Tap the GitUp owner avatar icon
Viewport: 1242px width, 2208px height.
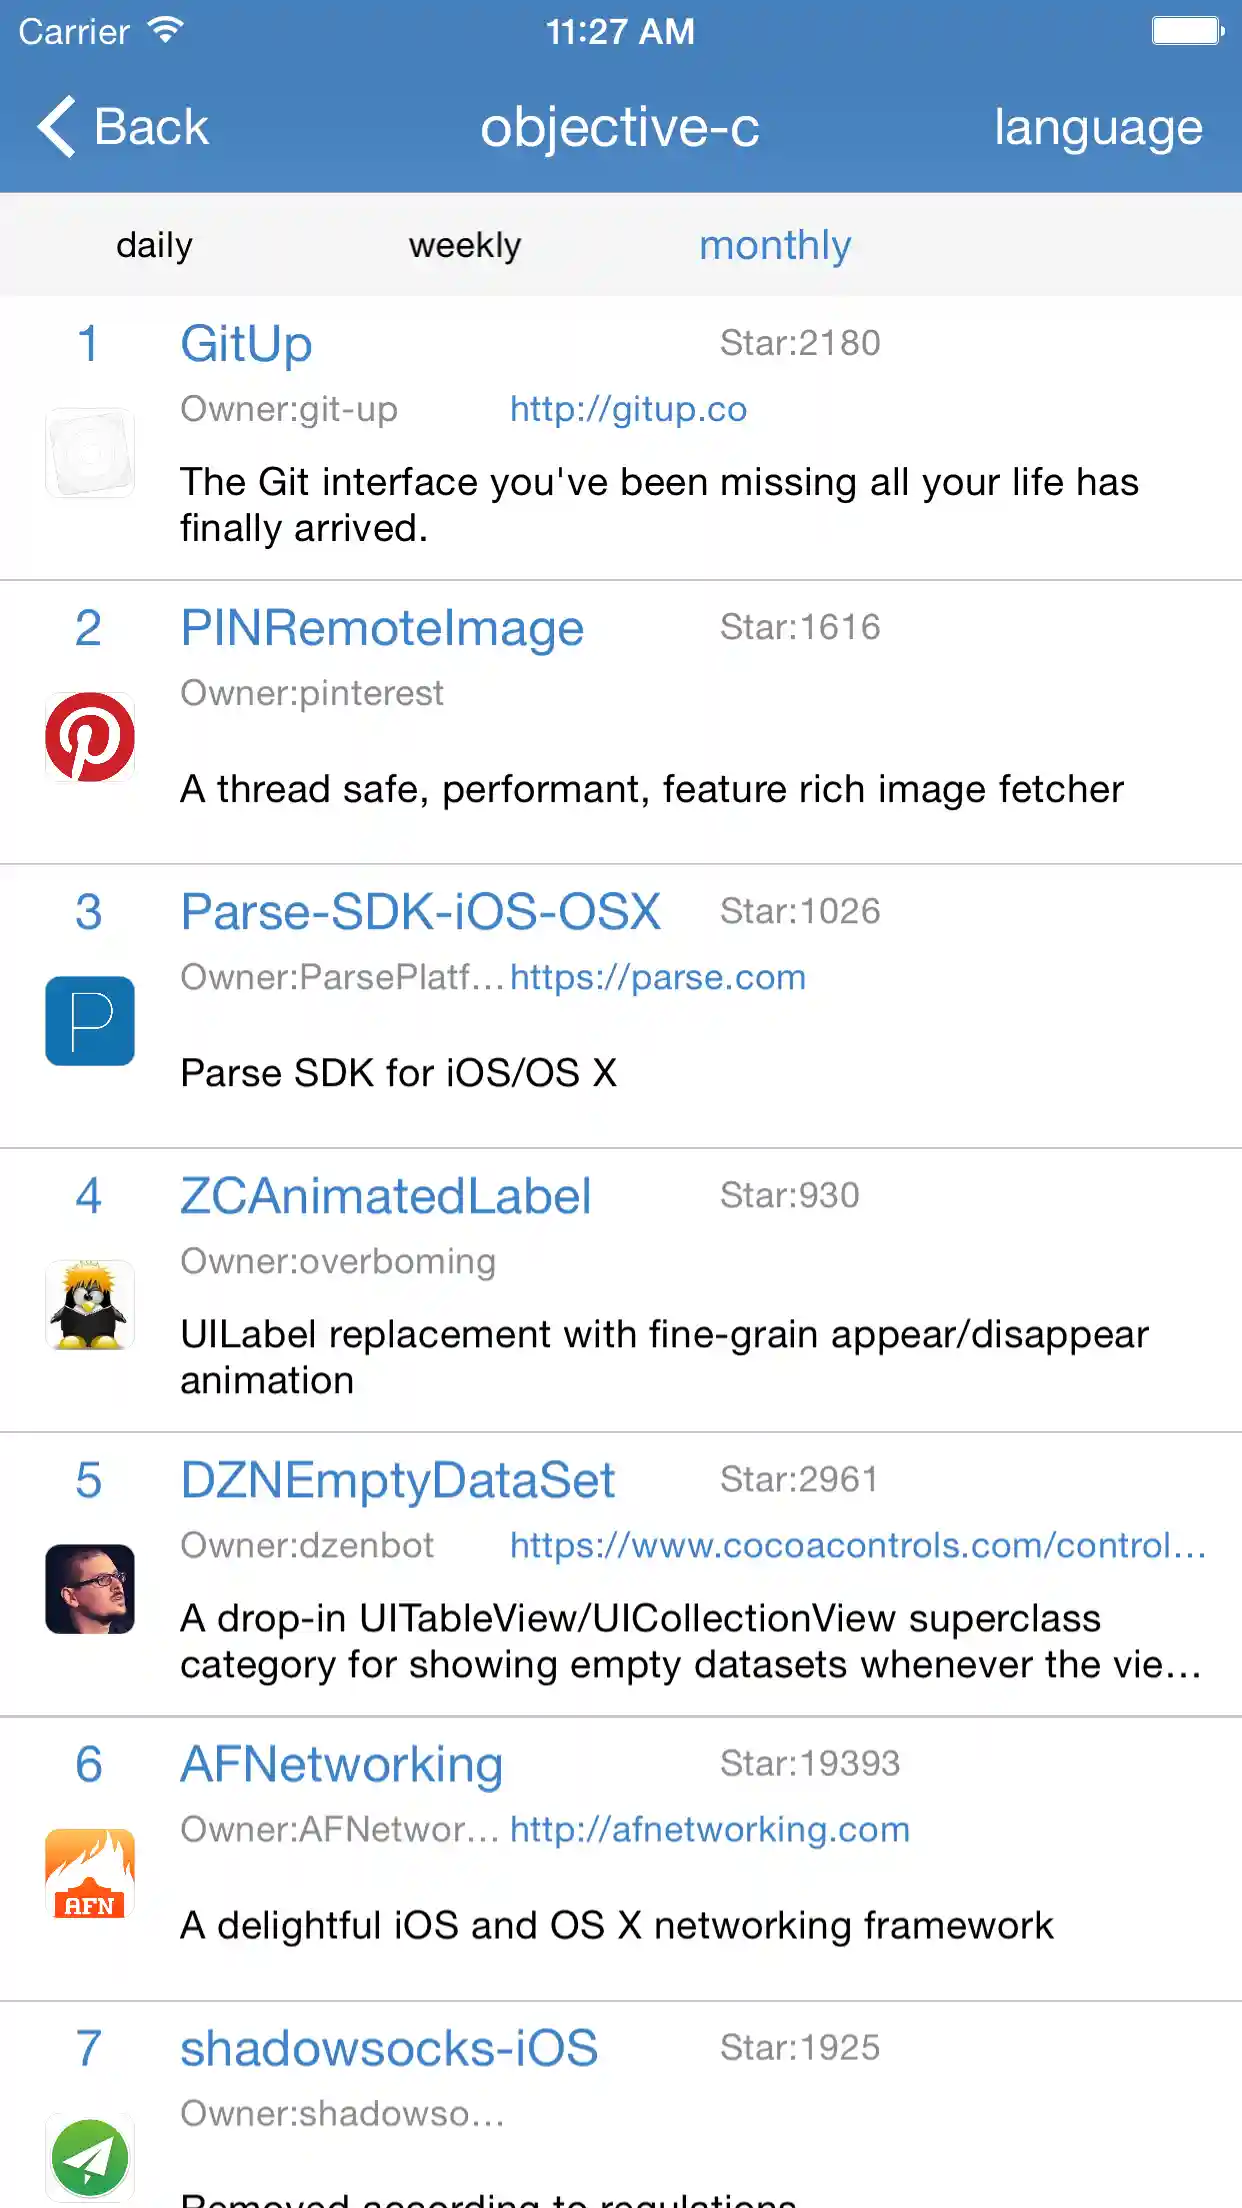[x=90, y=453]
